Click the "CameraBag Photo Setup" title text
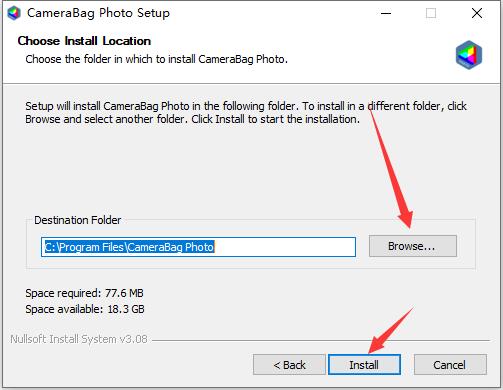This screenshot has height=390, width=503. pos(98,13)
